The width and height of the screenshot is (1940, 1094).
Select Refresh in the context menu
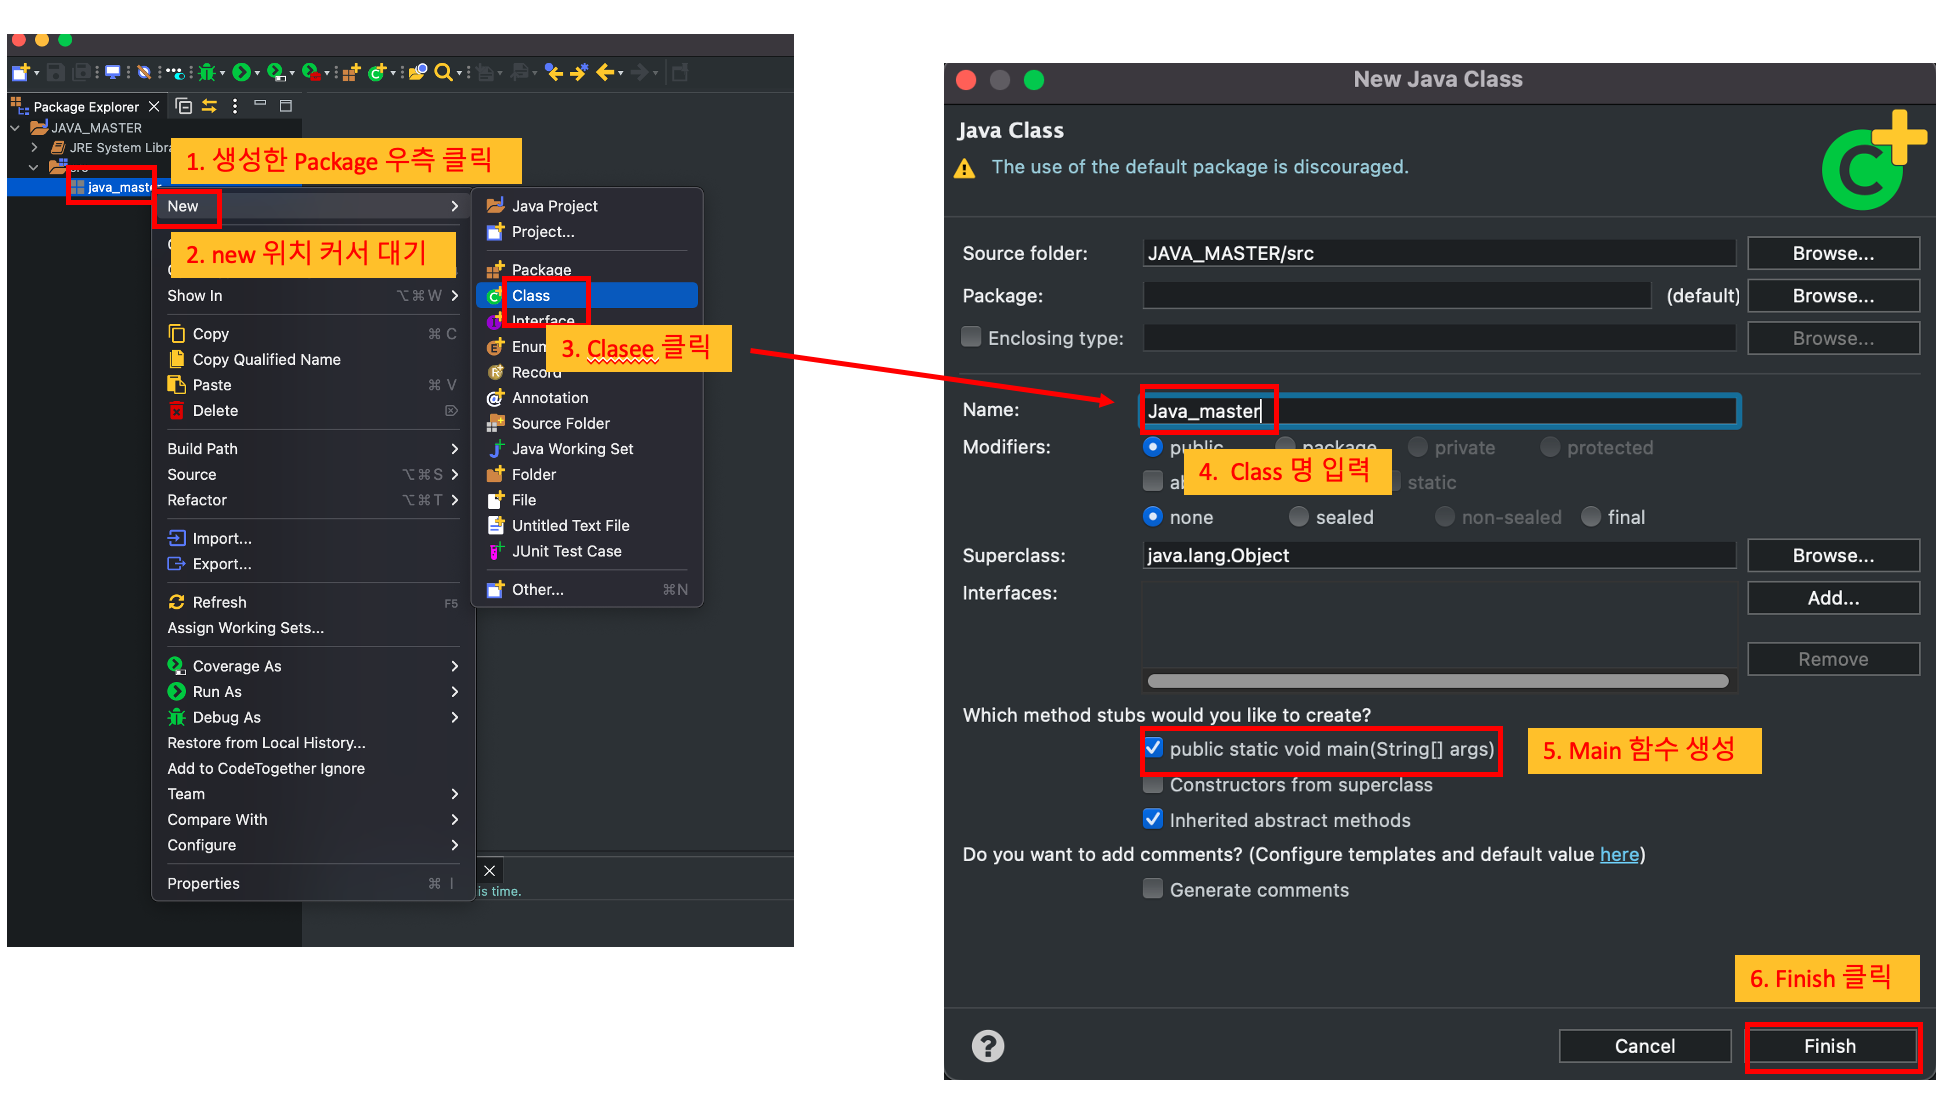pos(219,602)
